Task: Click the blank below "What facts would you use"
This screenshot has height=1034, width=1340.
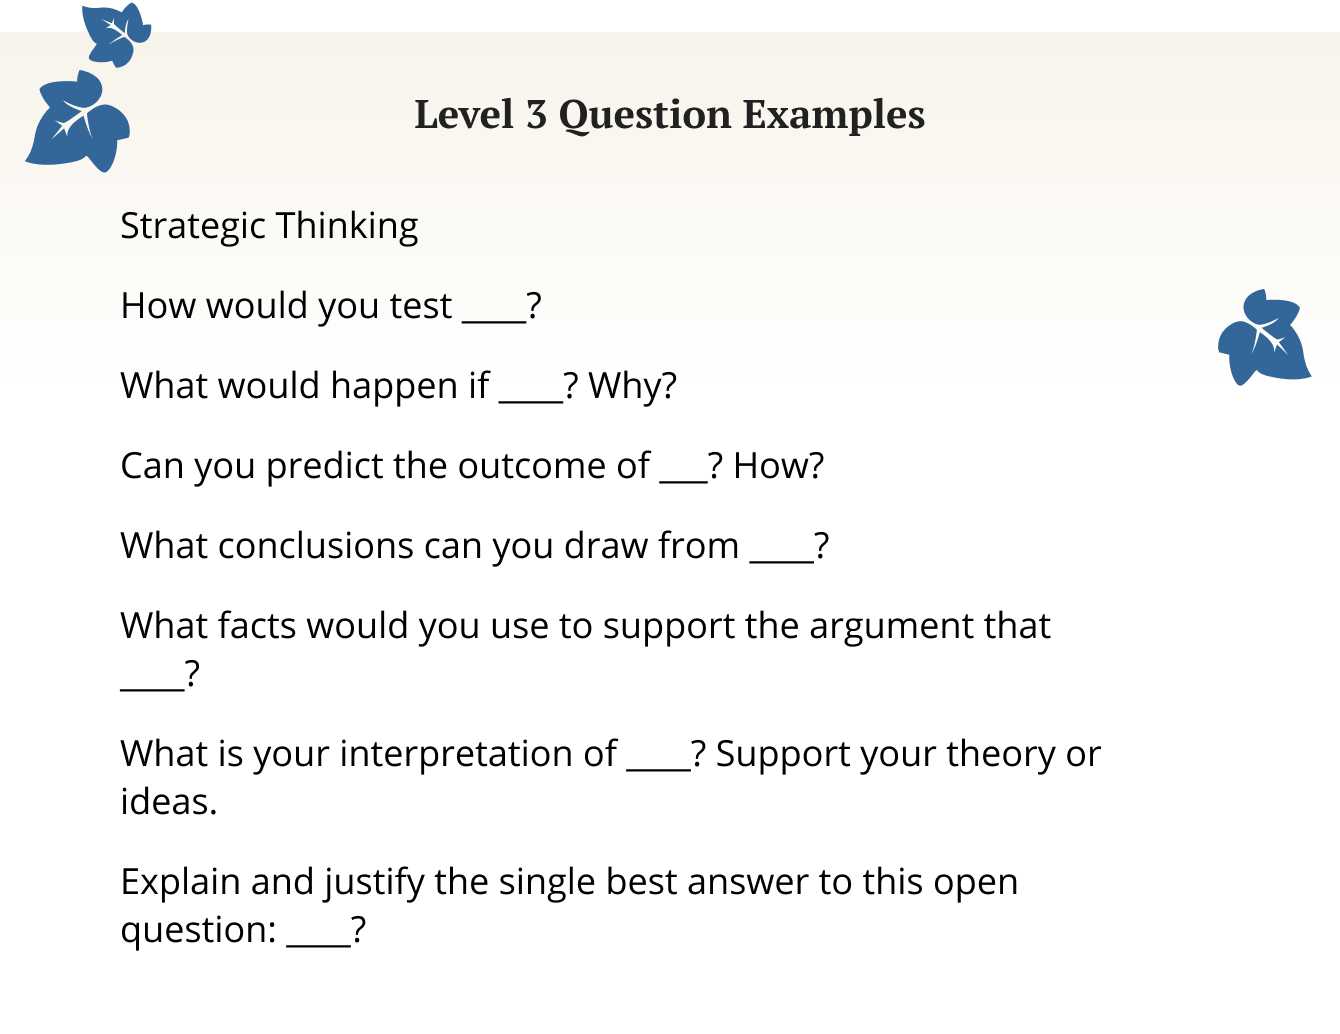Action: 152,684
